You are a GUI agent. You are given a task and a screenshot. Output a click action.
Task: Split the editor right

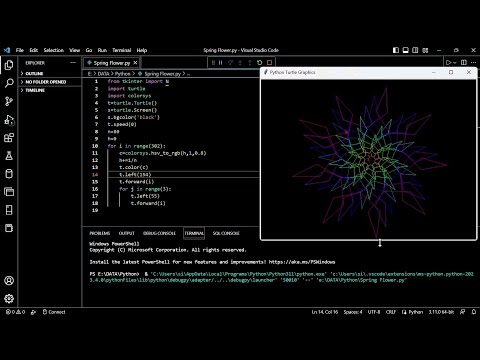click(x=464, y=62)
